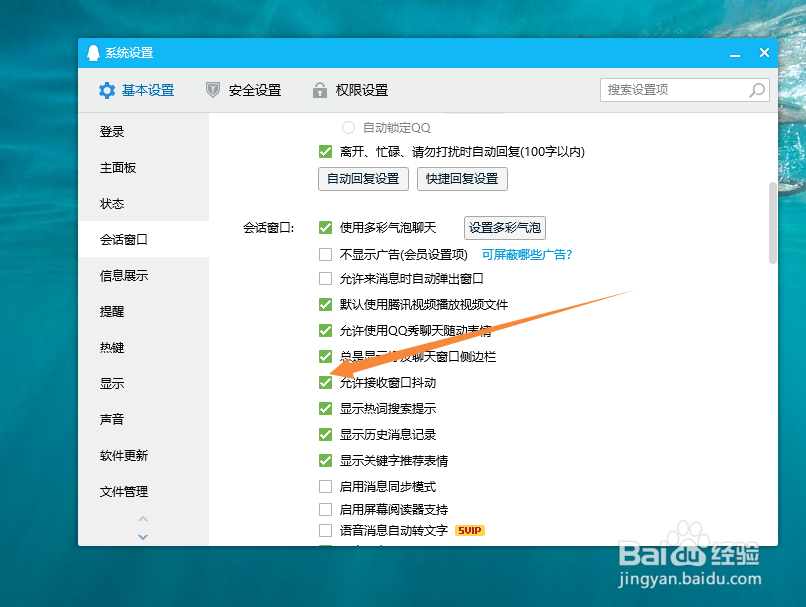
Task: Uncheck 显示关键字推荐表情 checkbox
Action: pos(325,461)
